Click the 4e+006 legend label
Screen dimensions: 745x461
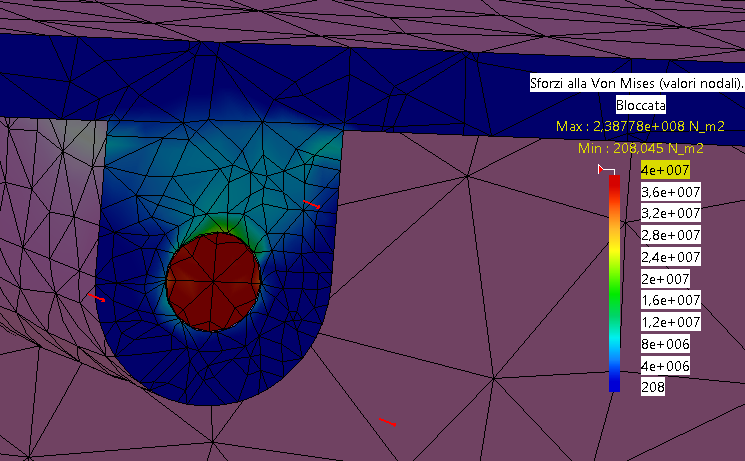[x=665, y=366]
